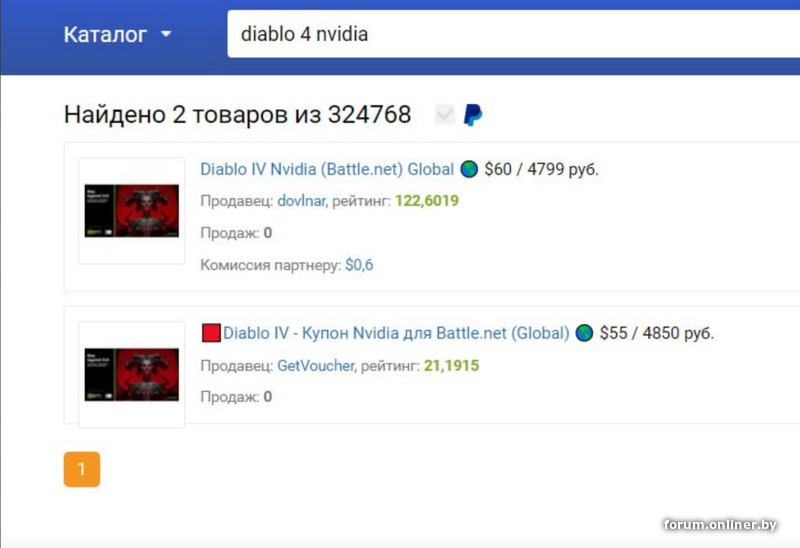Open Diablo IV Nvidia (Battle.net) Global link
800x548 pixels.
click(327, 169)
